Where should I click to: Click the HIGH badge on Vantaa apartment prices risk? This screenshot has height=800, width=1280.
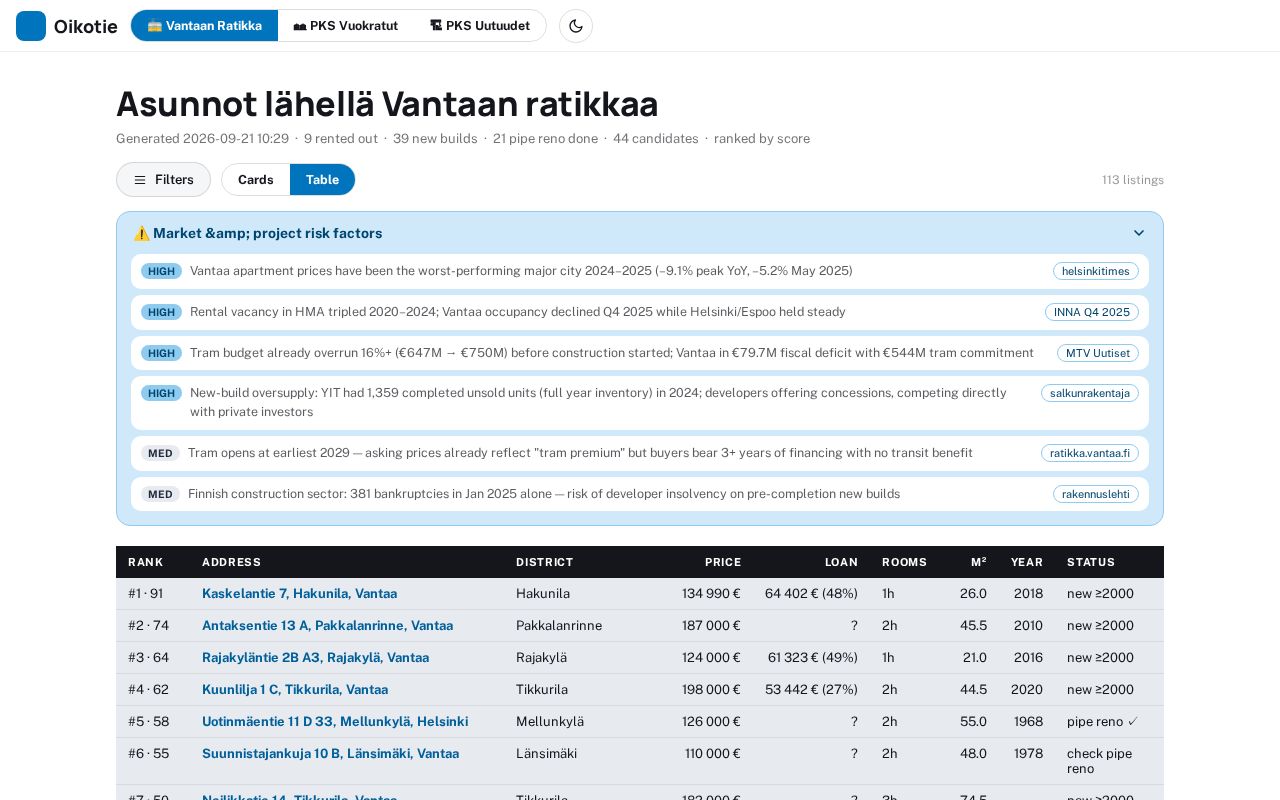(x=161, y=271)
